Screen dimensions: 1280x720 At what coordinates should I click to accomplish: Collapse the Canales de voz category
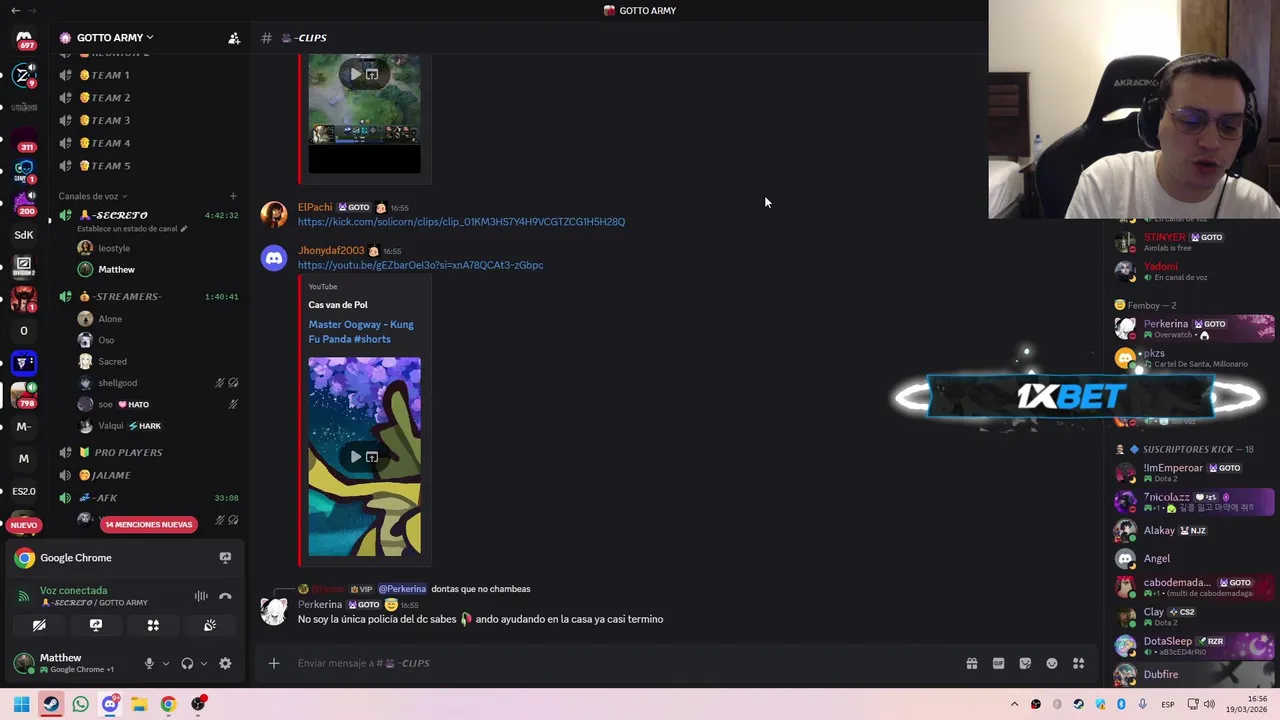tap(93, 196)
